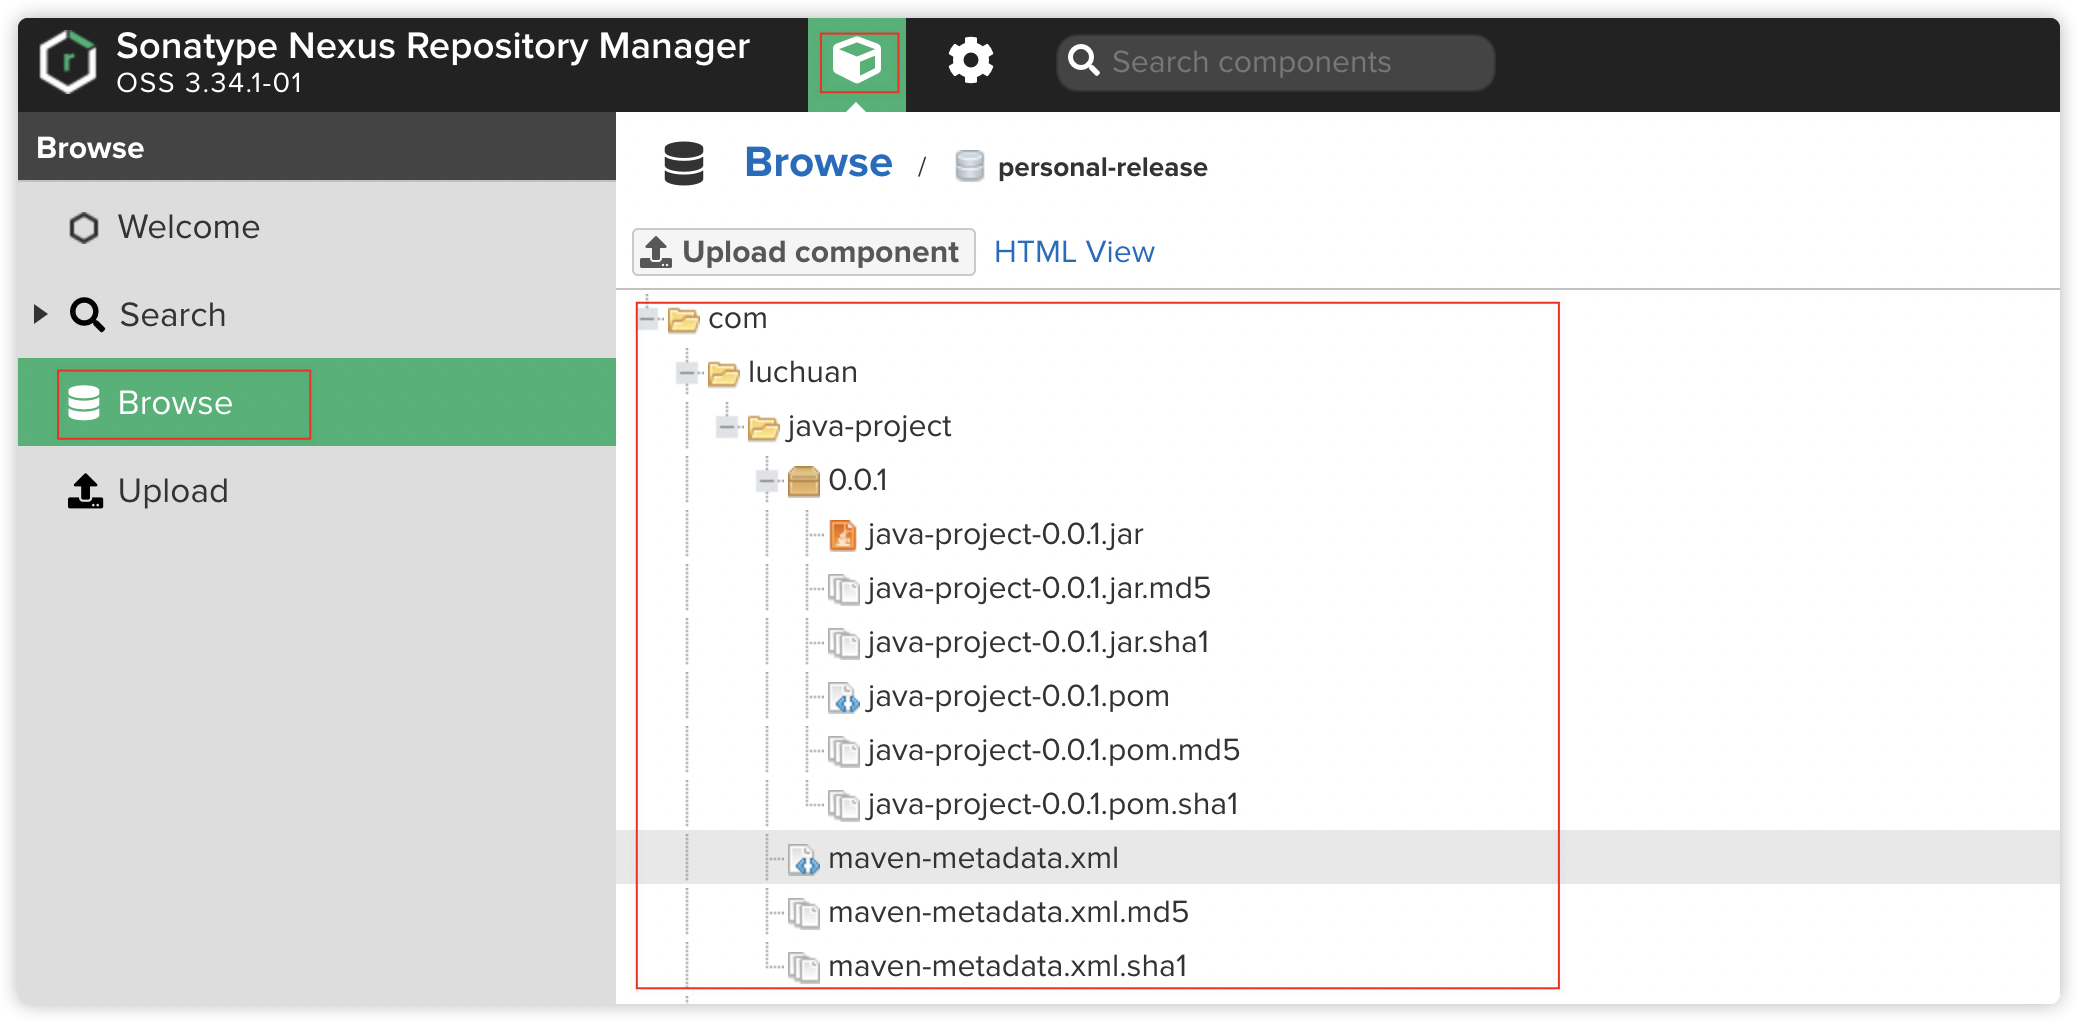2078x1022 pixels.
Task: Click the java-project-0.0.1.jar.sha1 file icon
Action: (x=844, y=643)
